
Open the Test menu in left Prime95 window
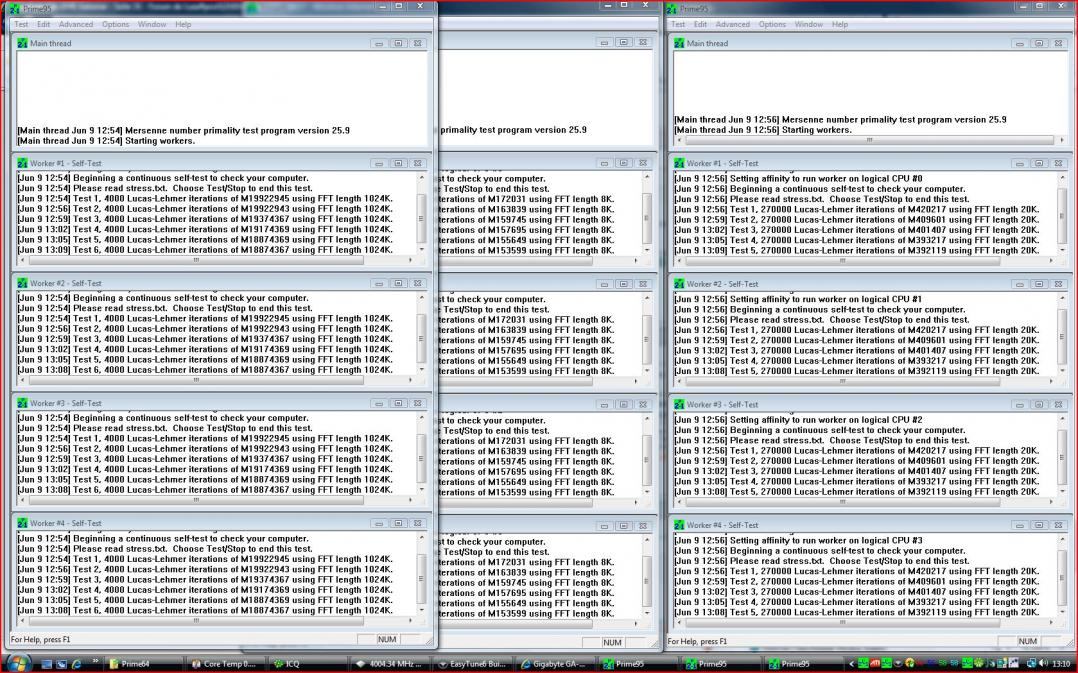pyautogui.click(x=21, y=24)
